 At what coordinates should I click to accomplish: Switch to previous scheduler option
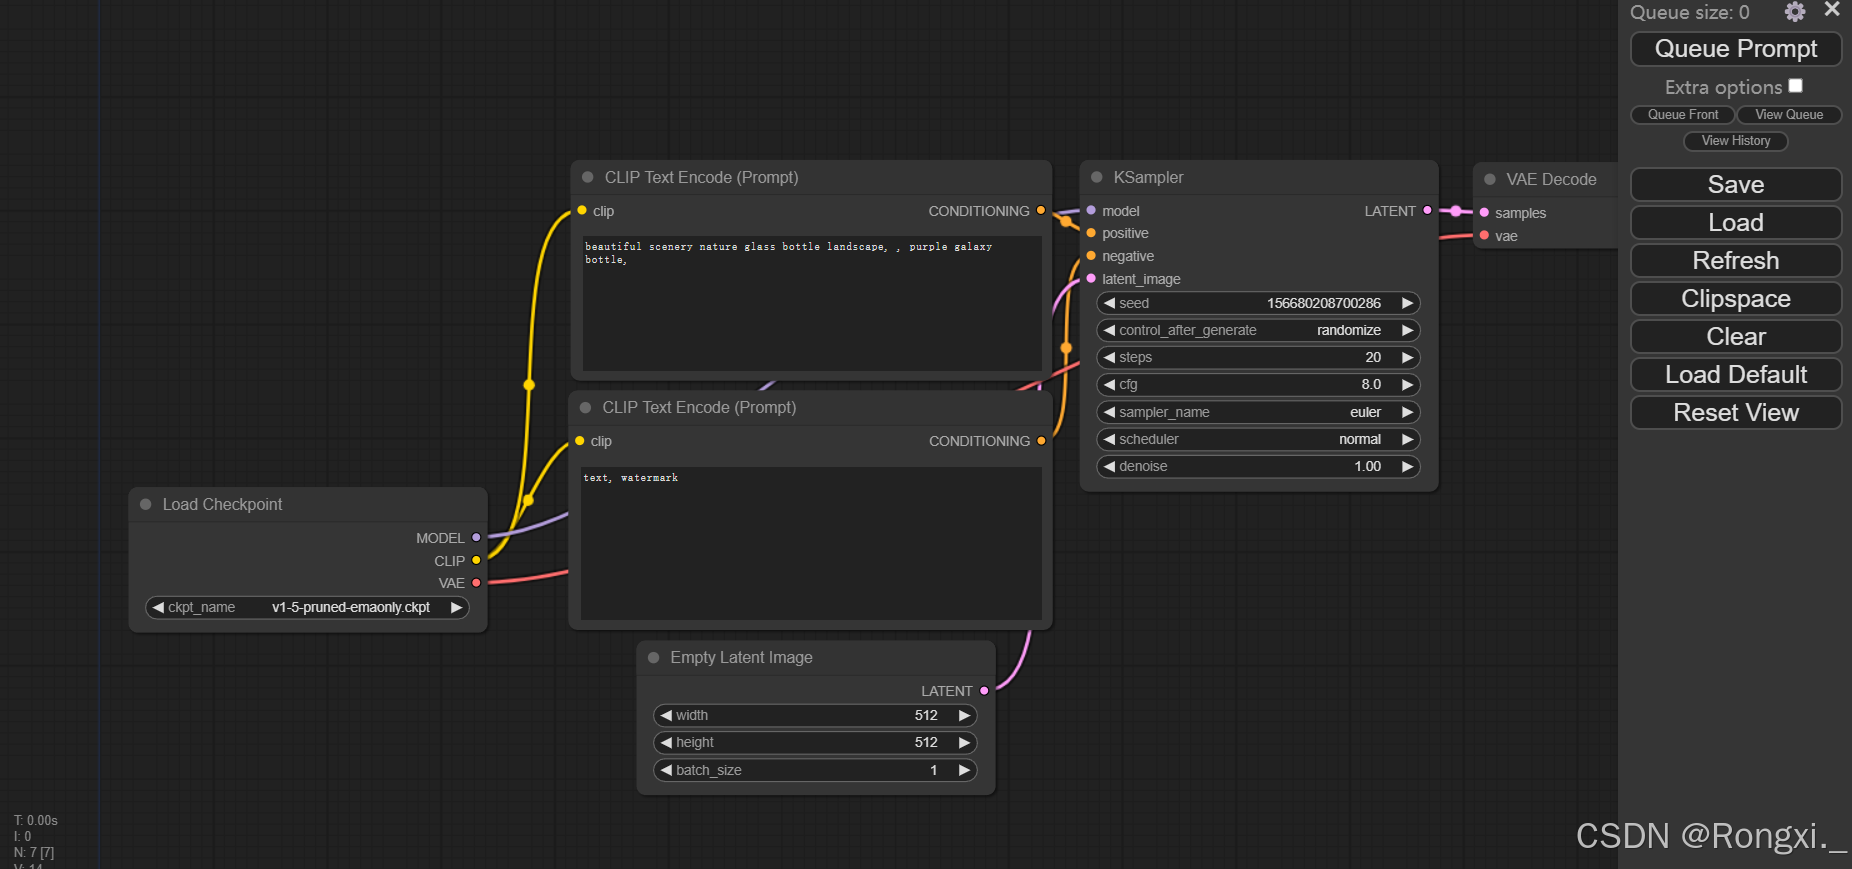point(1109,439)
